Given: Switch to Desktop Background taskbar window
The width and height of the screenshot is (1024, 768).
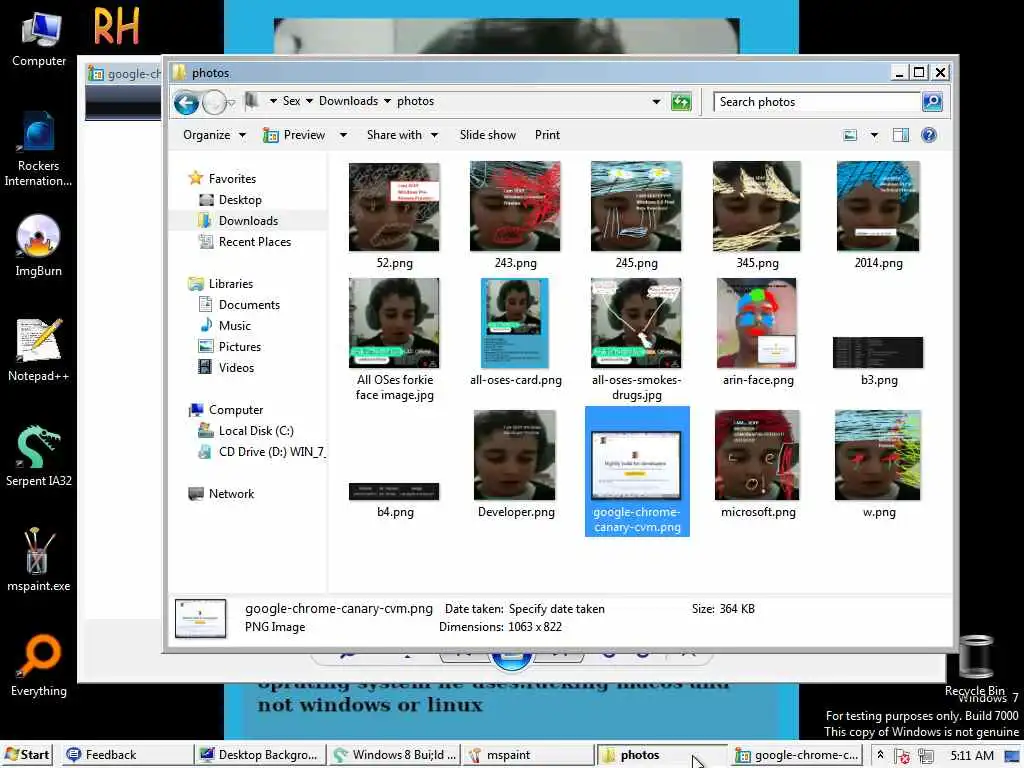Looking at the screenshot, I should [260, 755].
